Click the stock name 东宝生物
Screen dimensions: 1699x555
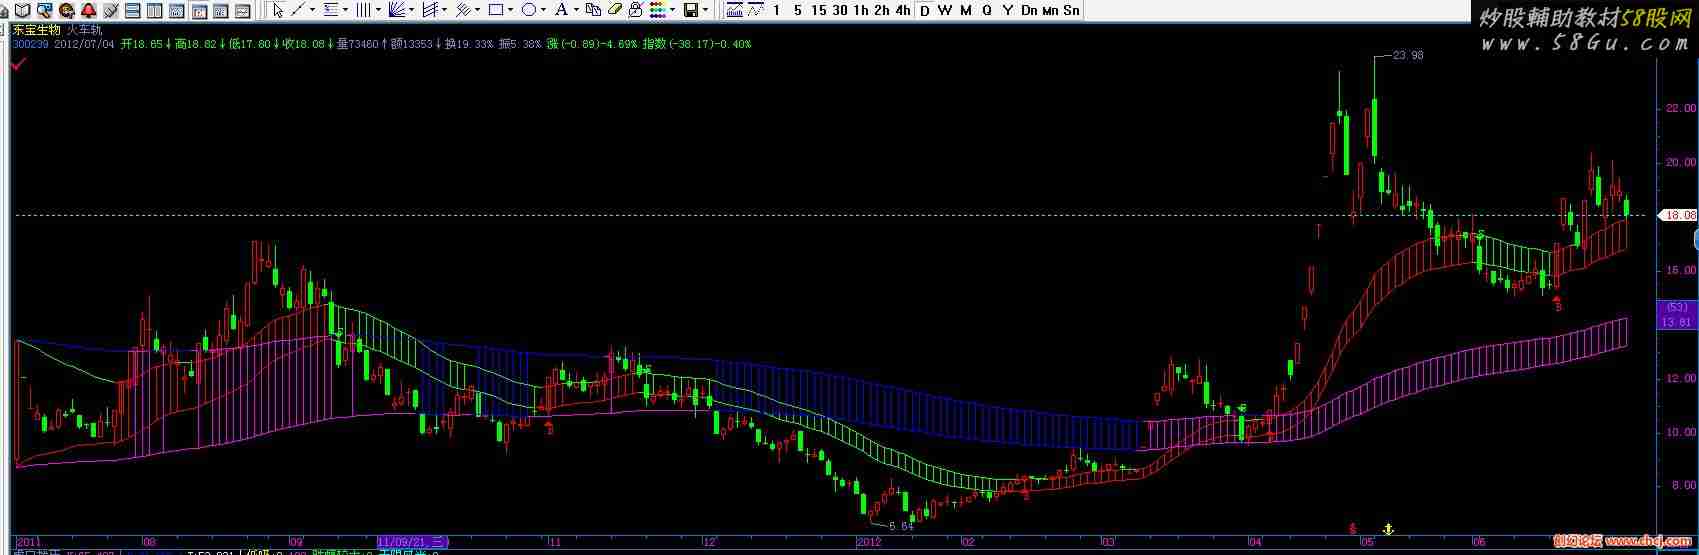(36, 30)
